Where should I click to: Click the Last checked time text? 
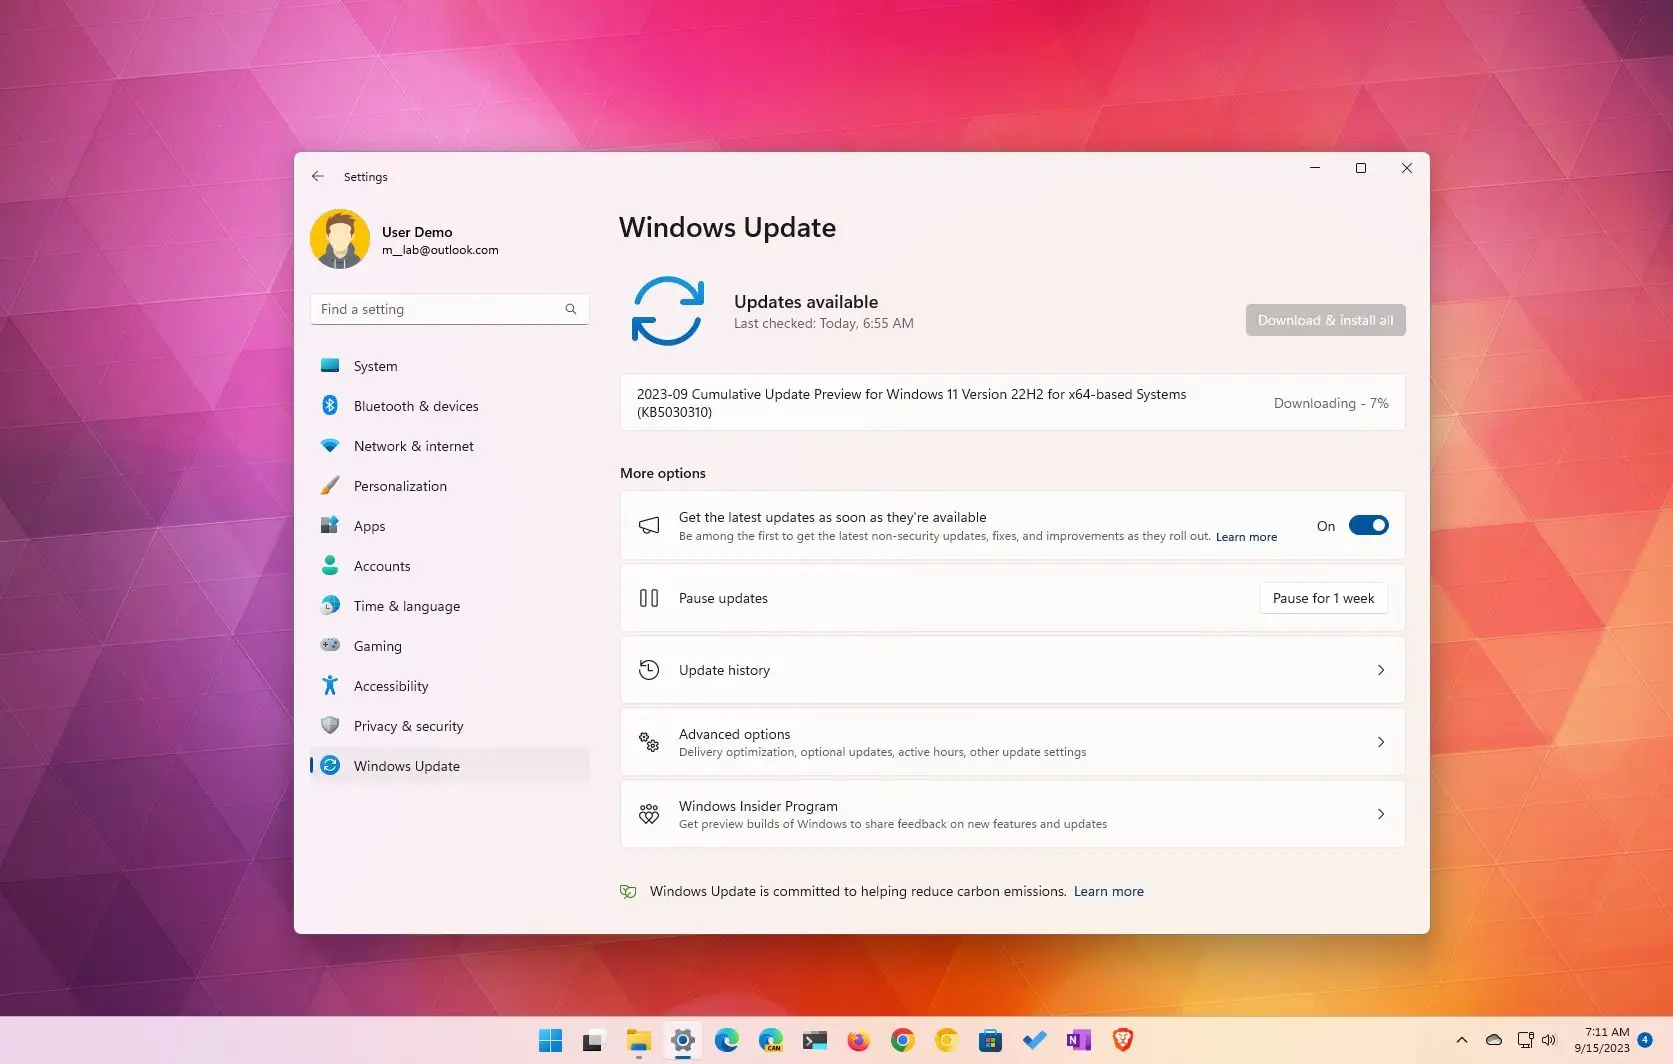pyautogui.click(x=824, y=323)
